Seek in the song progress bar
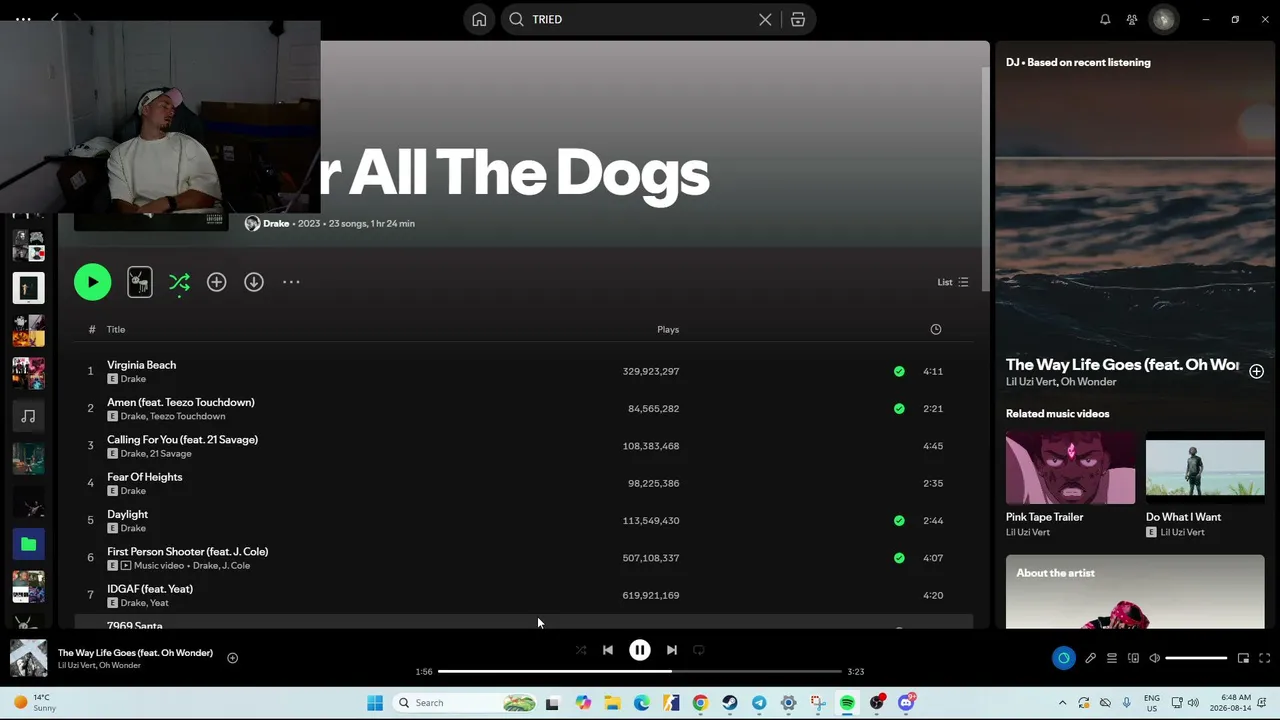Image resolution: width=1280 pixels, height=720 pixels. coord(640,671)
